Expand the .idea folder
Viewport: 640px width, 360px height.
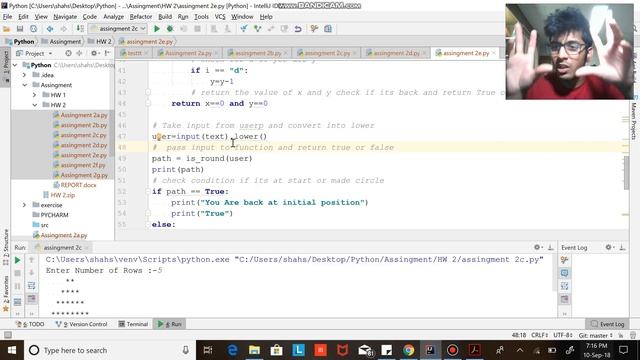pos(24,75)
